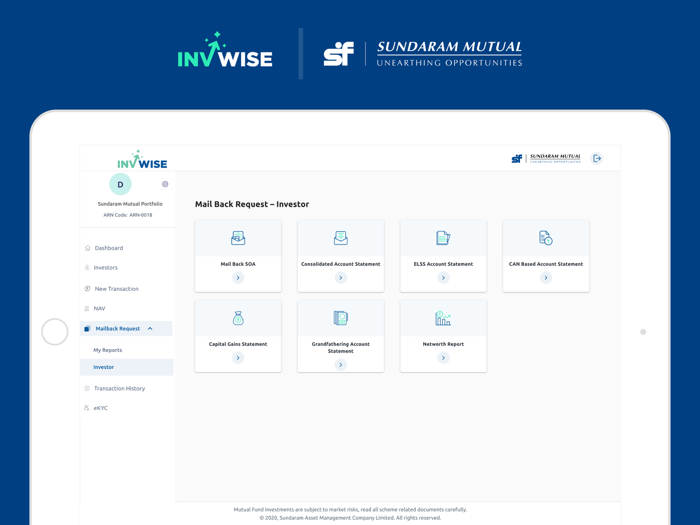The width and height of the screenshot is (700, 525).
Task: Open eKYC in the sidebar menu
Action: 100,408
